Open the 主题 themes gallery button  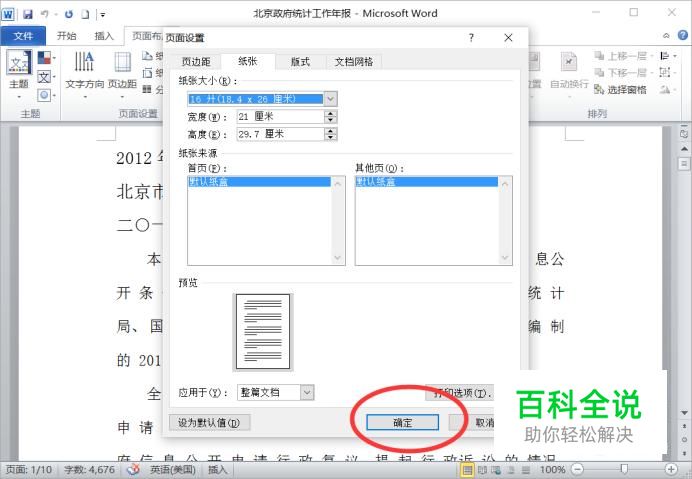pos(19,73)
